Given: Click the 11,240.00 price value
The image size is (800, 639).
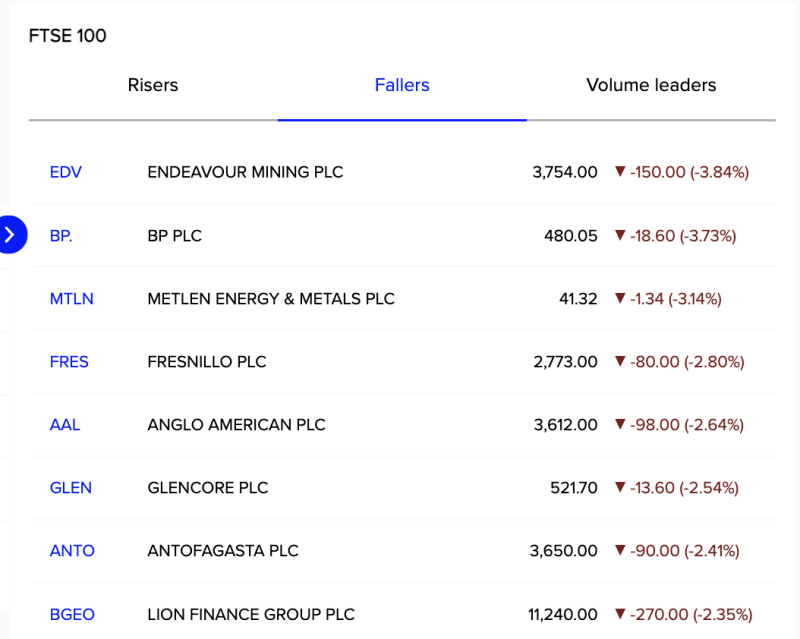Looking at the screenshot, I should click(562, 615).
